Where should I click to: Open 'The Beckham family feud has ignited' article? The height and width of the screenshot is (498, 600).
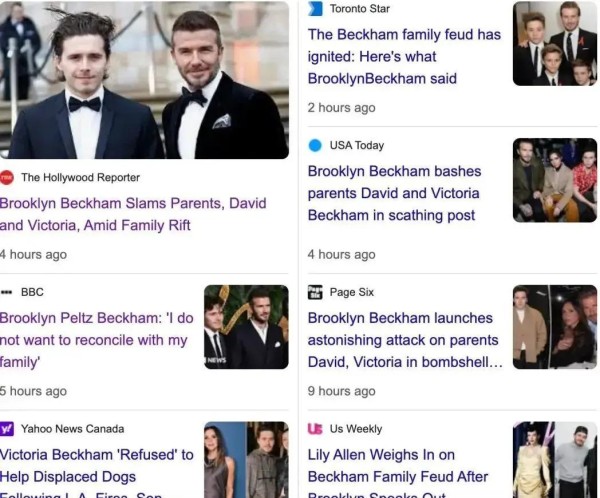tap(404, 57)
